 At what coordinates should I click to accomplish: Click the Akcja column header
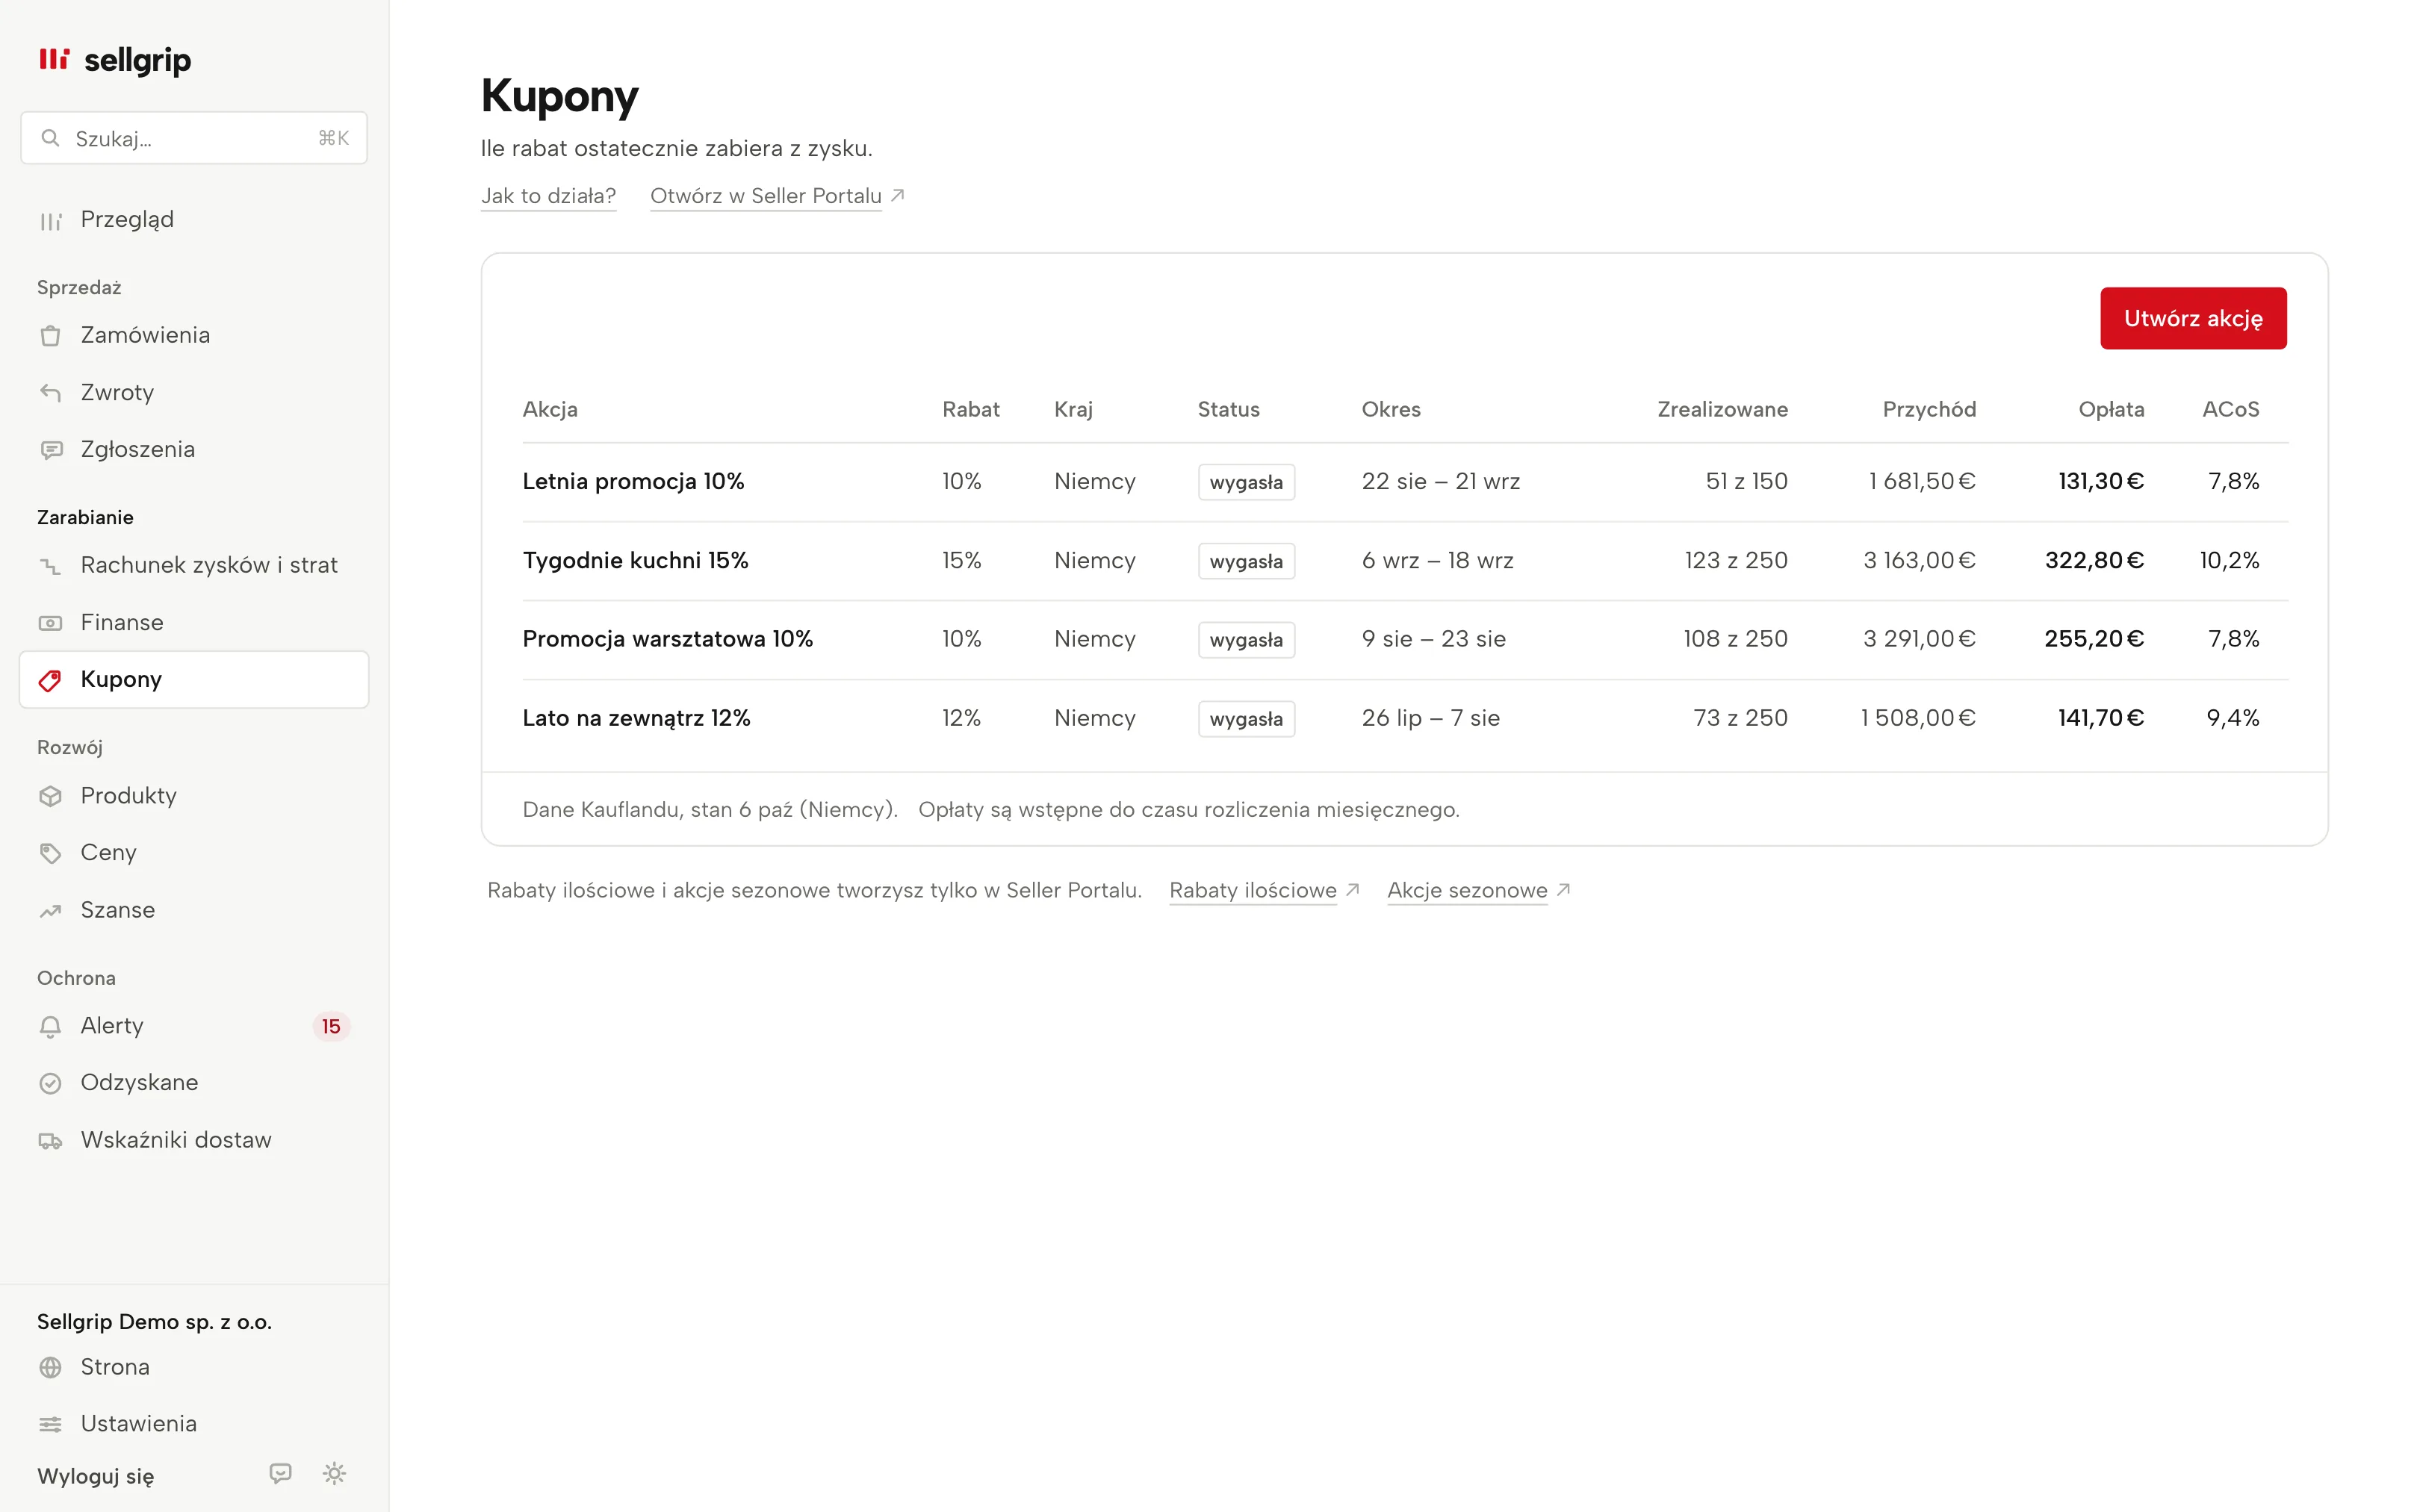point(550,409)
